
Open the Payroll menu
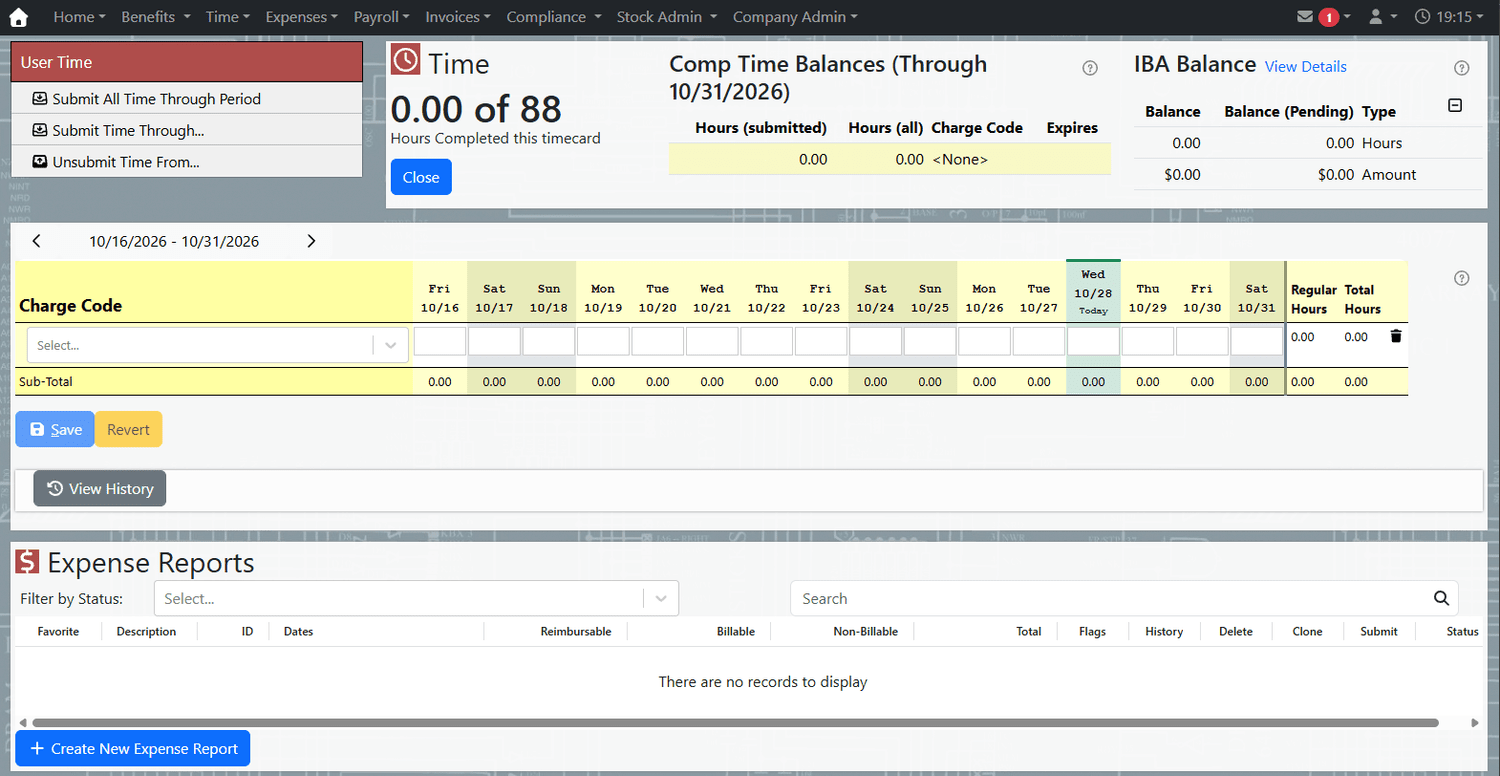click(x=381, y=17)
